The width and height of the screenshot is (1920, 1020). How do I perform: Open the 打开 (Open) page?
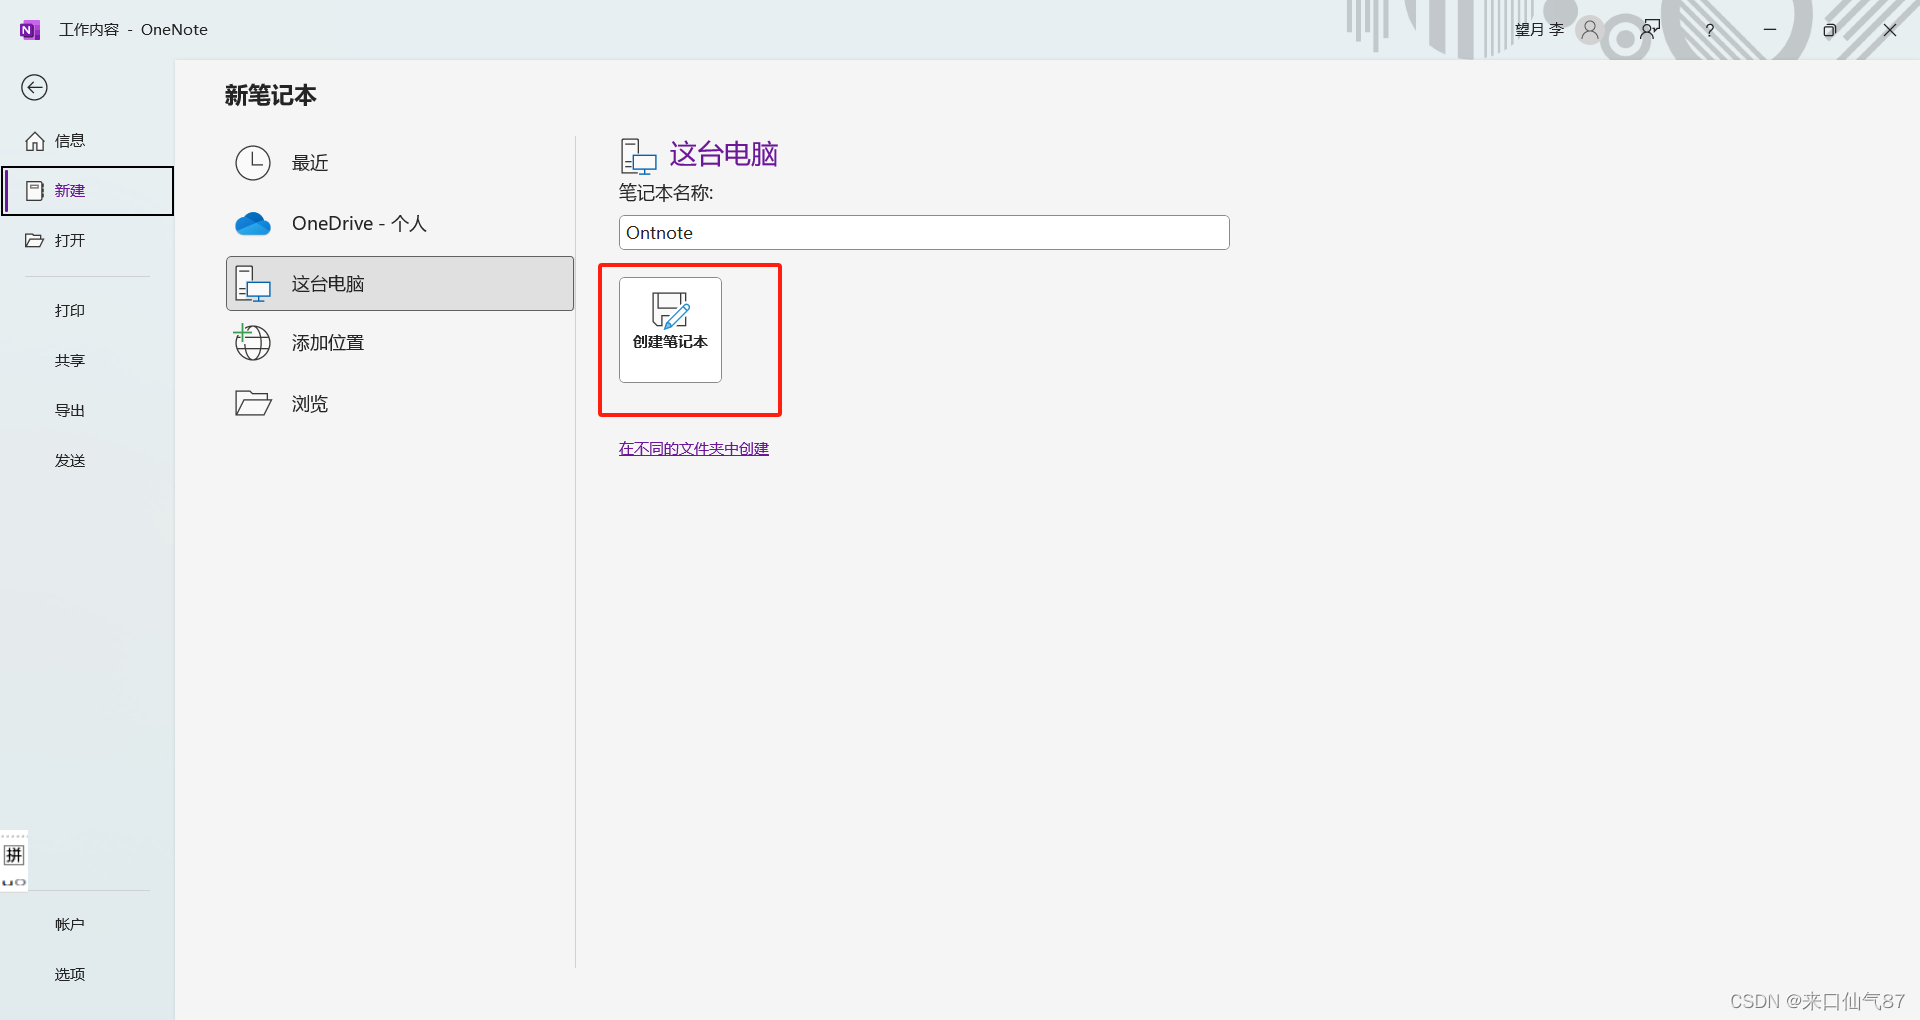point(87,241)
